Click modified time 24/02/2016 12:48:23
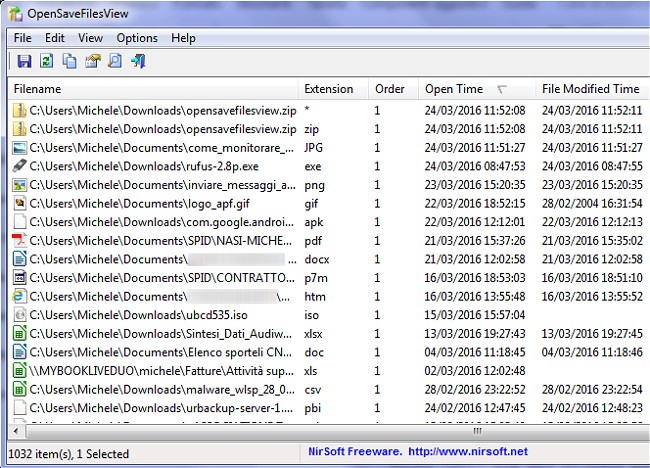 pyautogui.click(x=592, y=408)
